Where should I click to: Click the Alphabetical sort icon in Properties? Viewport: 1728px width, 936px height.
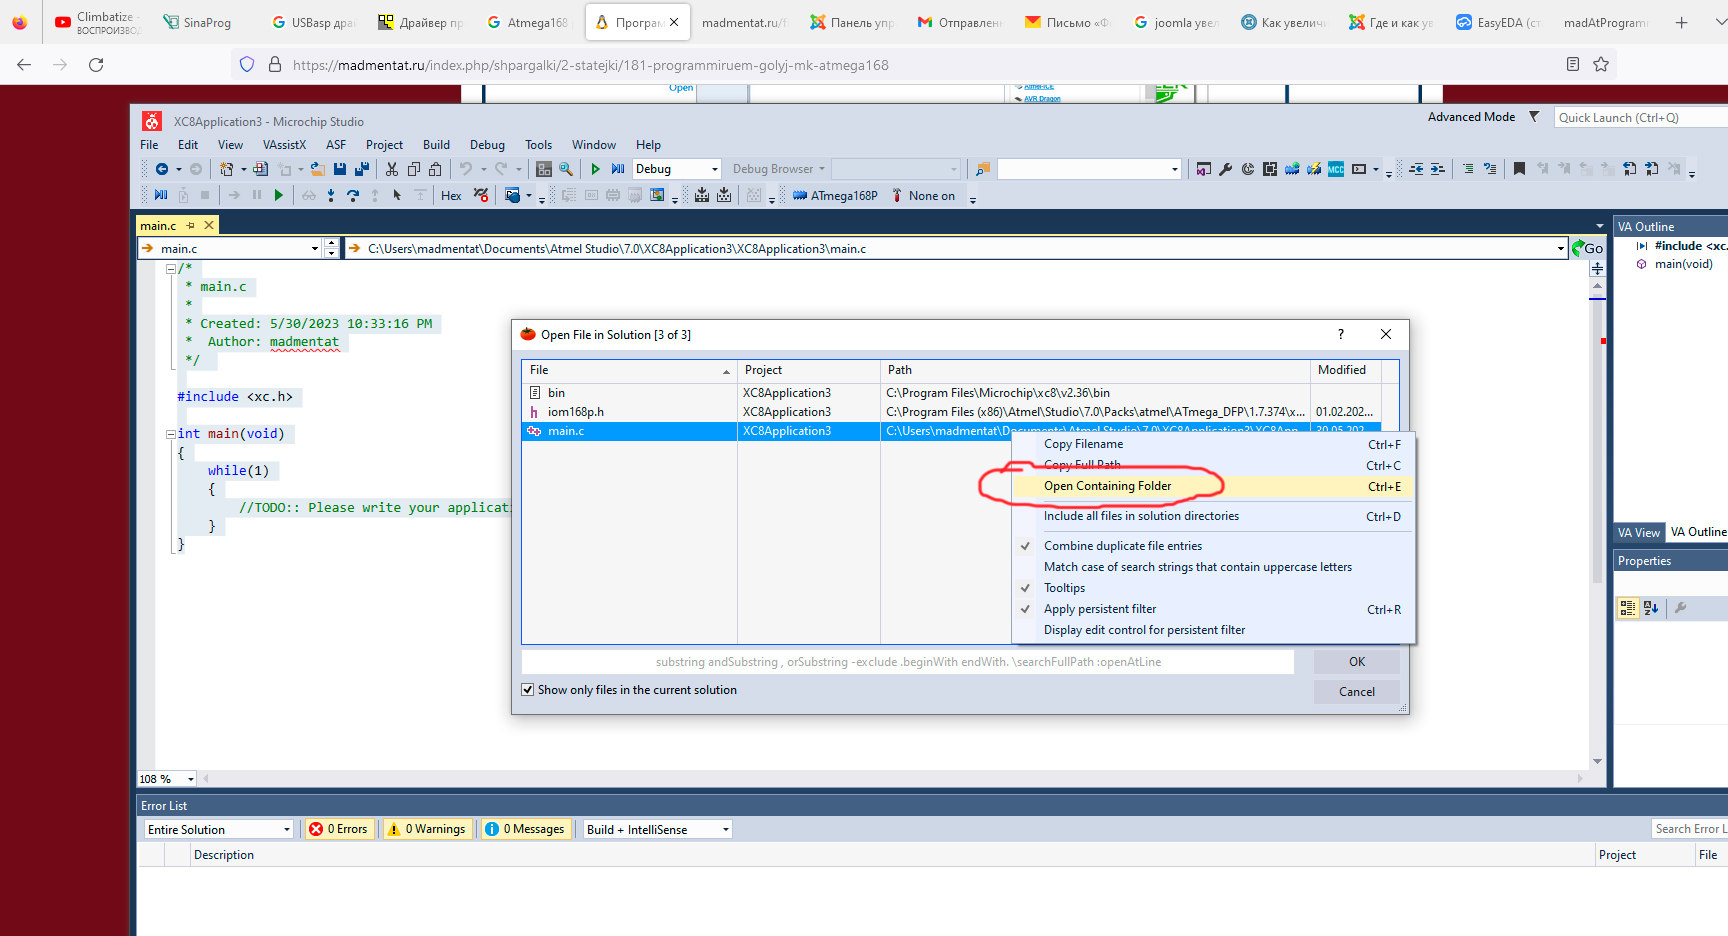pyautogui.click(x=1651, y=608)
